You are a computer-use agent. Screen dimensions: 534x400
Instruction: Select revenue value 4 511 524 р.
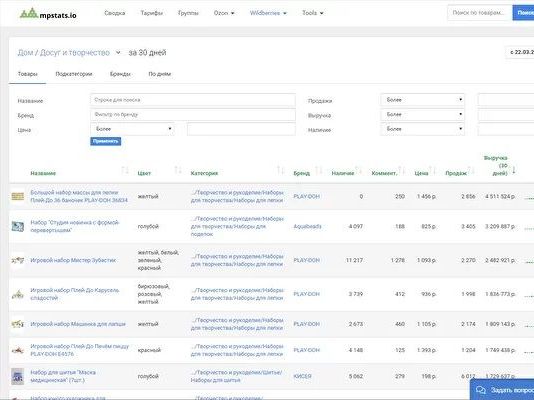tap(500, 196)
